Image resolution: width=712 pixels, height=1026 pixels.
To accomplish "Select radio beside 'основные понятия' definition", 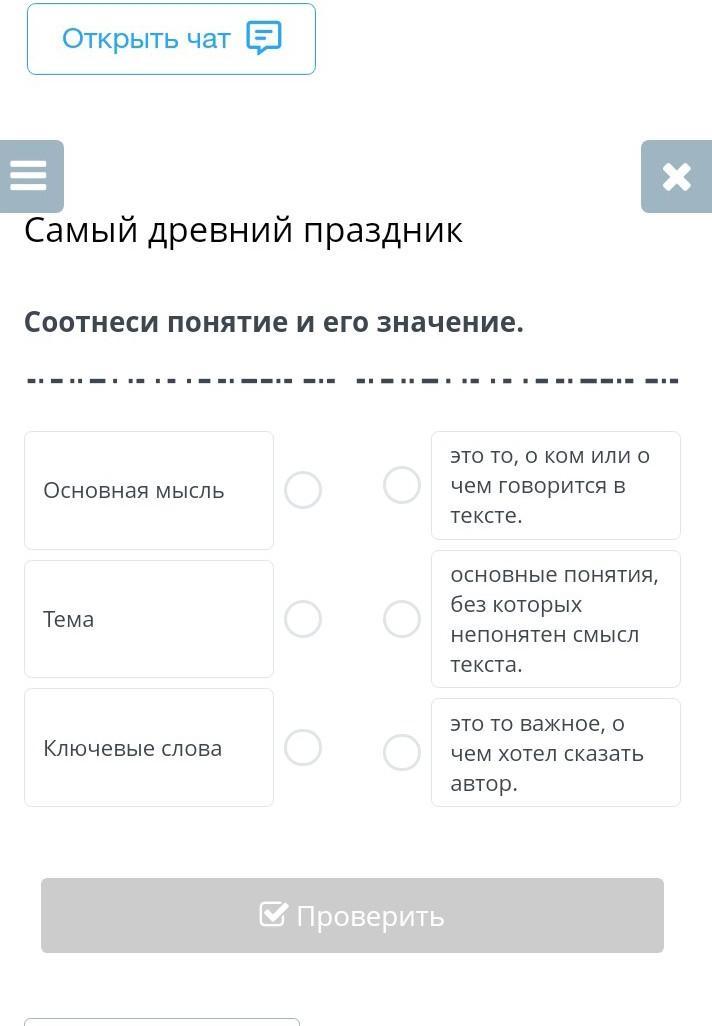I will click(402, 619).
